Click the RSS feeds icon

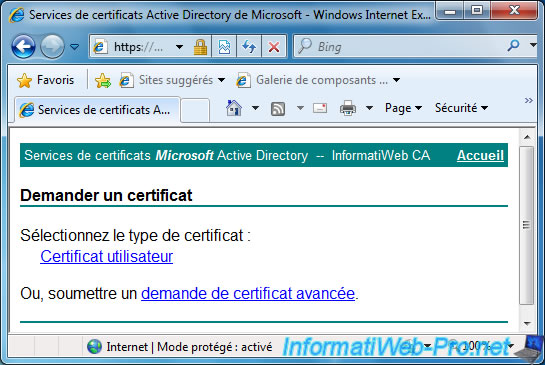[x=278, y=109]
